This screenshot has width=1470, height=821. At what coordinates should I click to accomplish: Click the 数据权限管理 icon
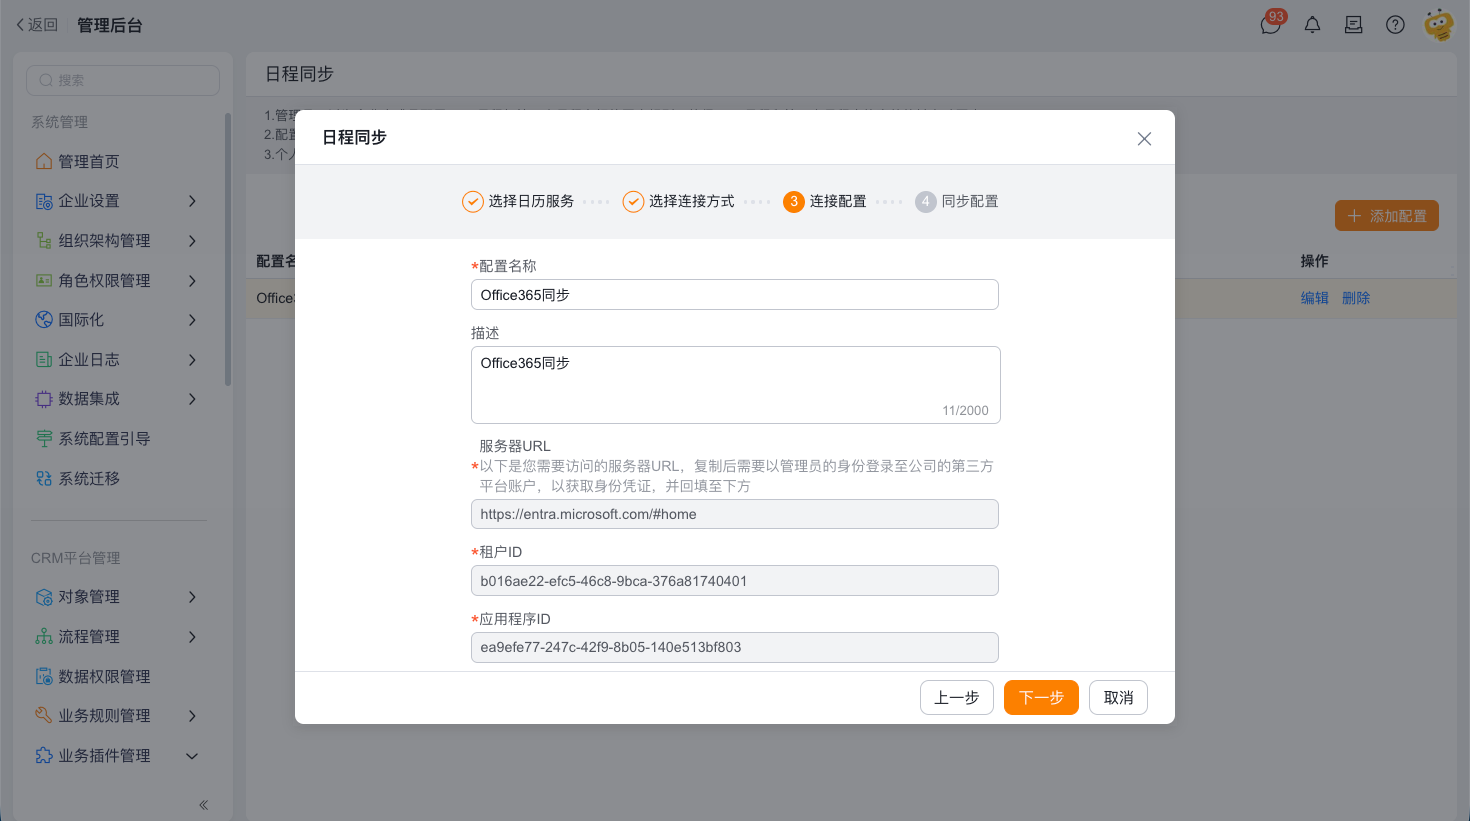(x=43, y=676)
